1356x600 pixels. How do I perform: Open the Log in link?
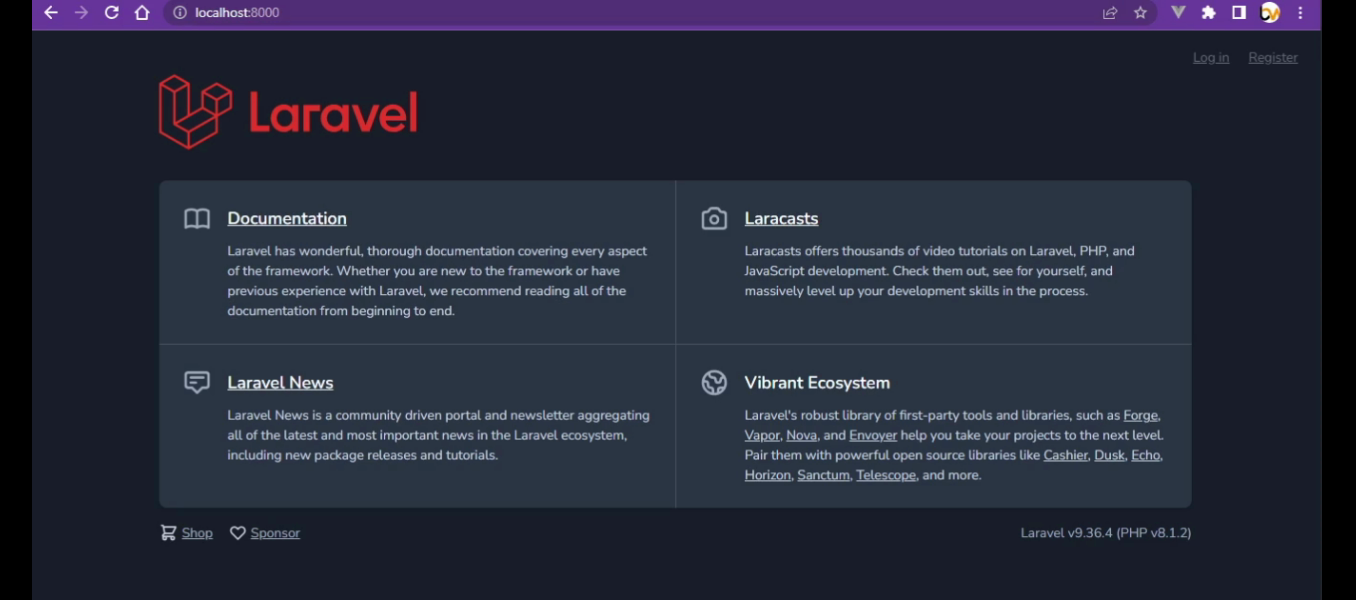tap(1211, 58)
